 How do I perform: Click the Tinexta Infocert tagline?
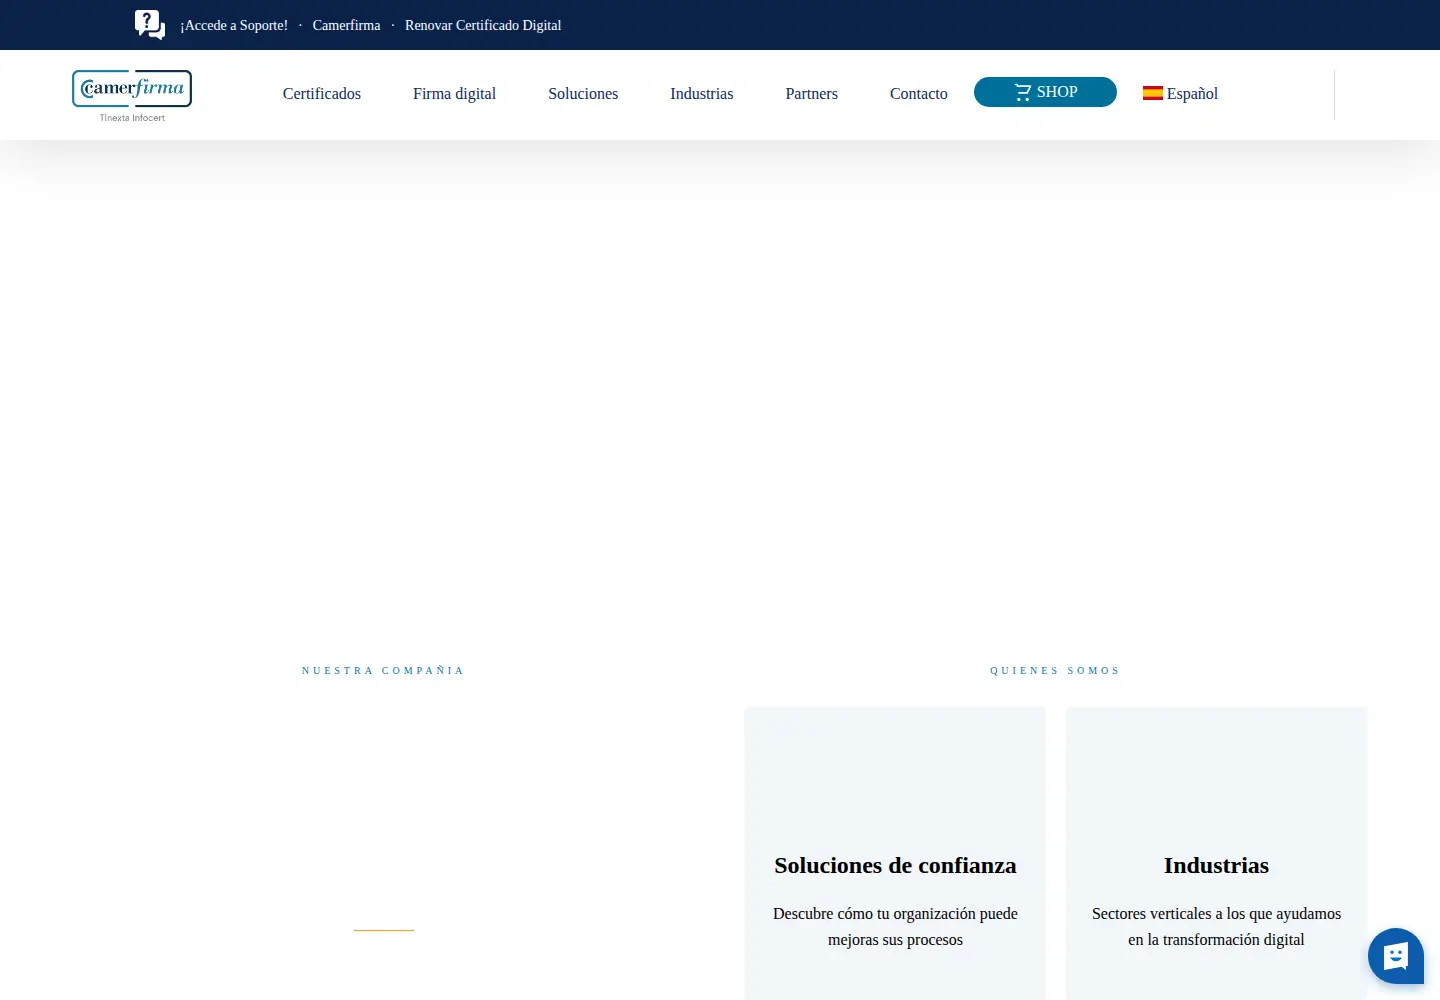[x=132, y=118]
